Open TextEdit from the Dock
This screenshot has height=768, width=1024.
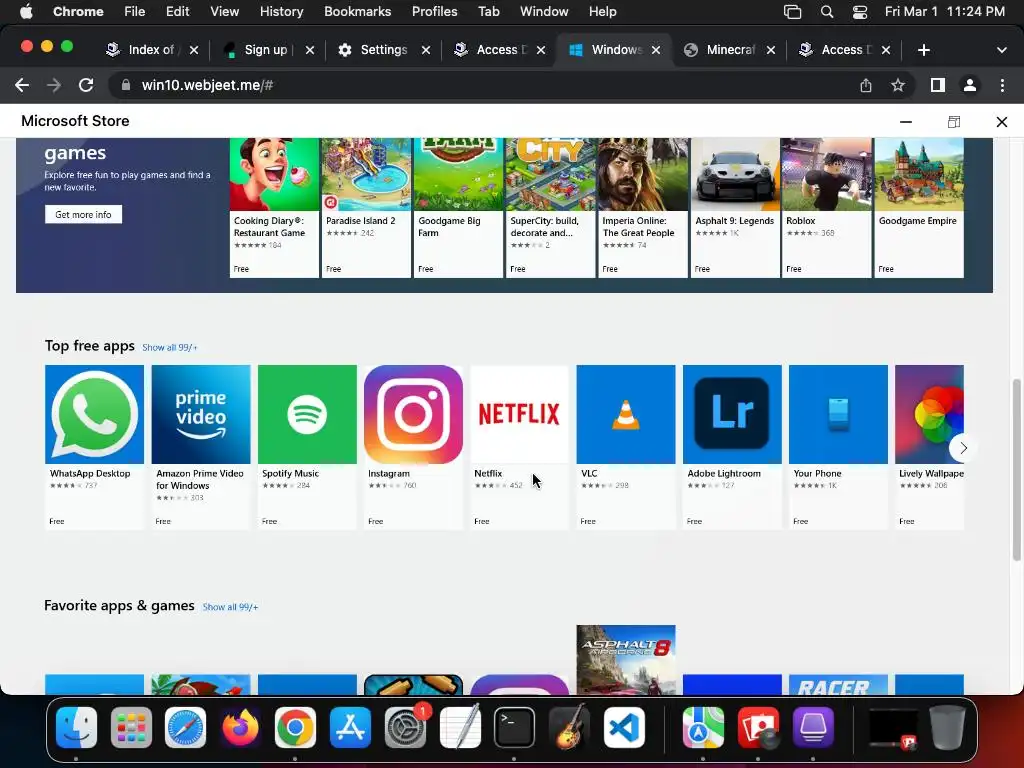460,727
